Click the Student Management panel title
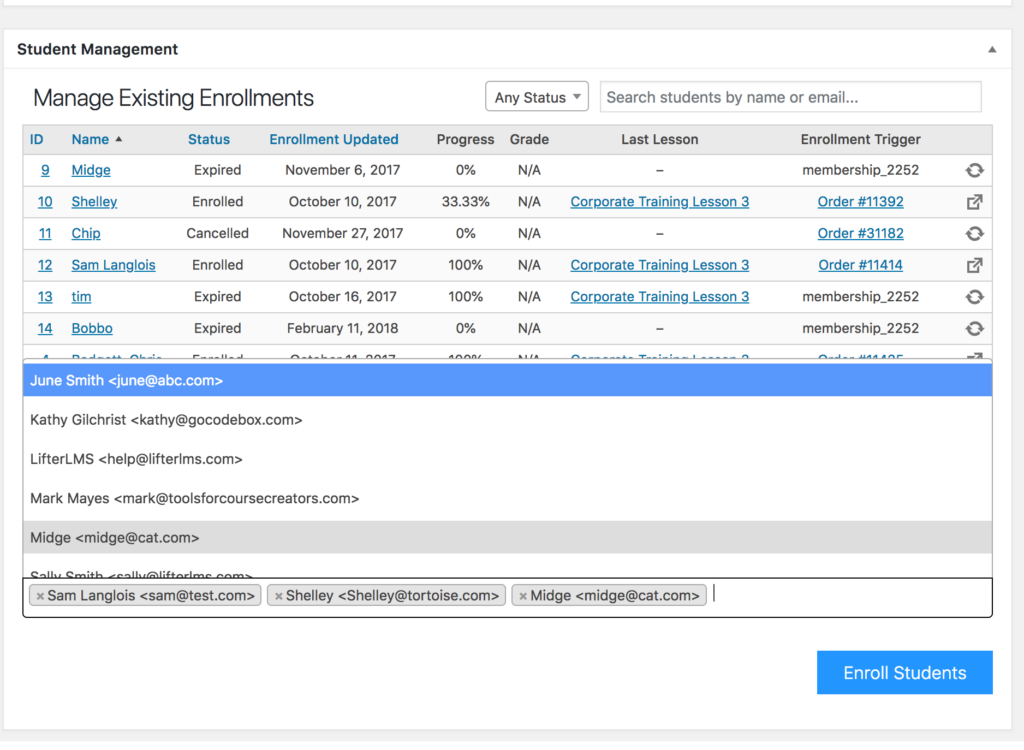This screenshot has width=1024, height=750. (97, 50)
